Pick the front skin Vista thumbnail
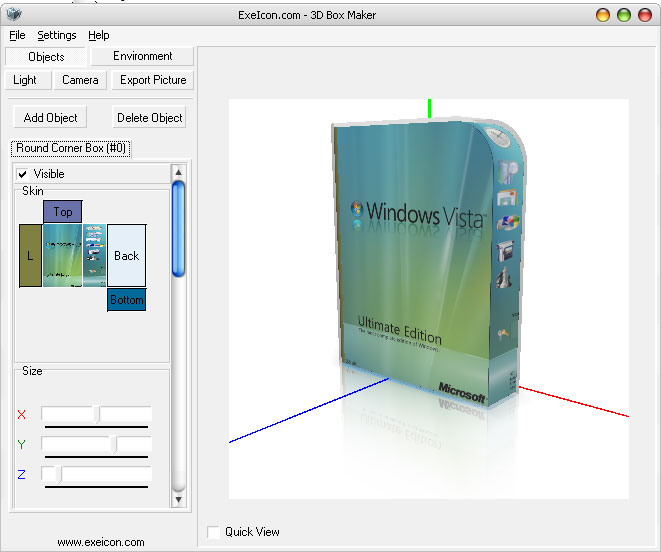This screenshot has width=661, height=552. pyautogui.click(x=62, y=256)
